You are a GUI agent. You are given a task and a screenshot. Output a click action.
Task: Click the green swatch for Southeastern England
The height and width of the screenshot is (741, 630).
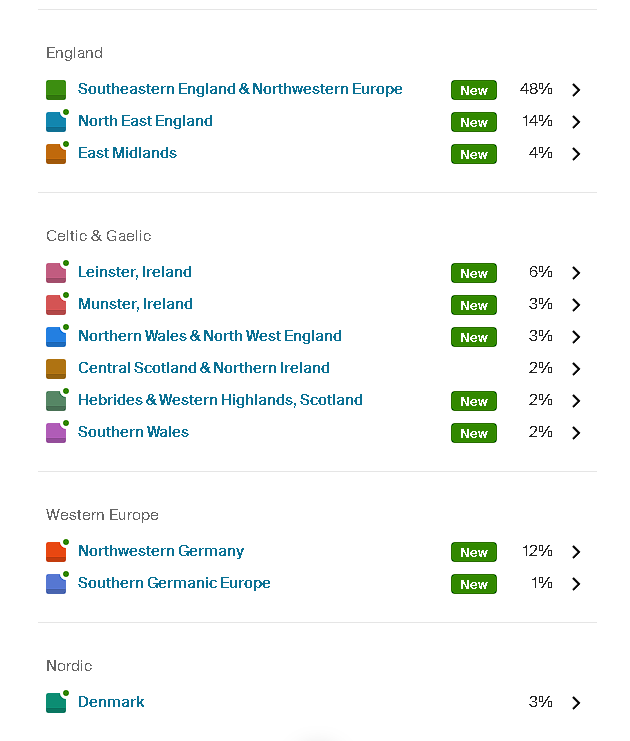(56, 90)
